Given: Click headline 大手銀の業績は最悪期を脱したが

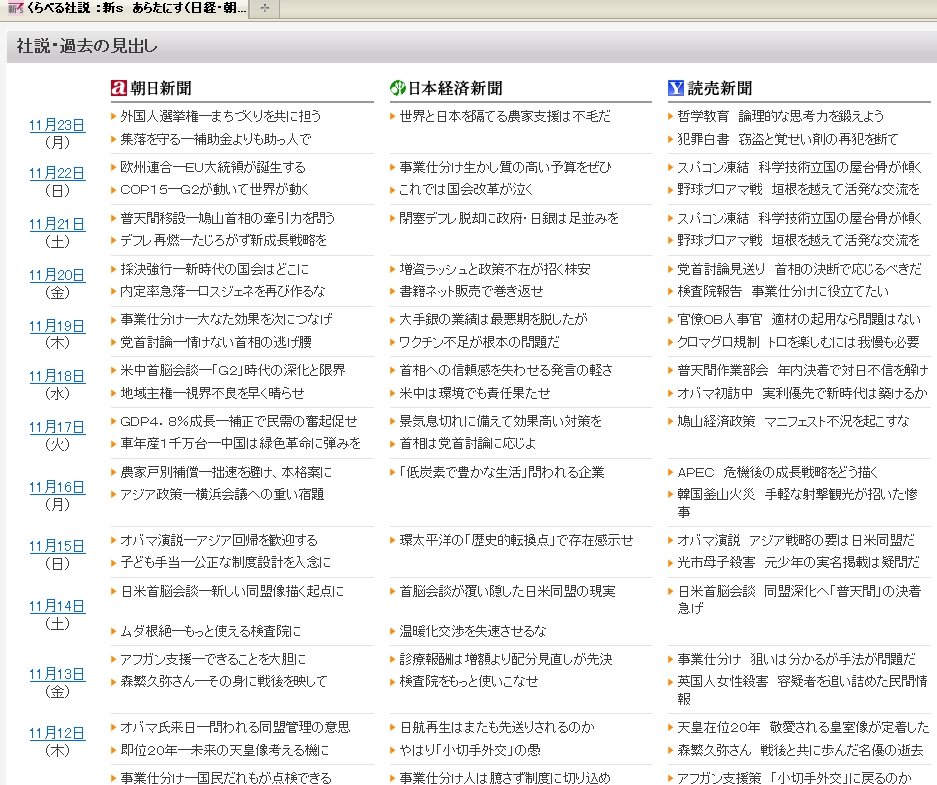Looking at the screenshot, I should click(494, 320).
